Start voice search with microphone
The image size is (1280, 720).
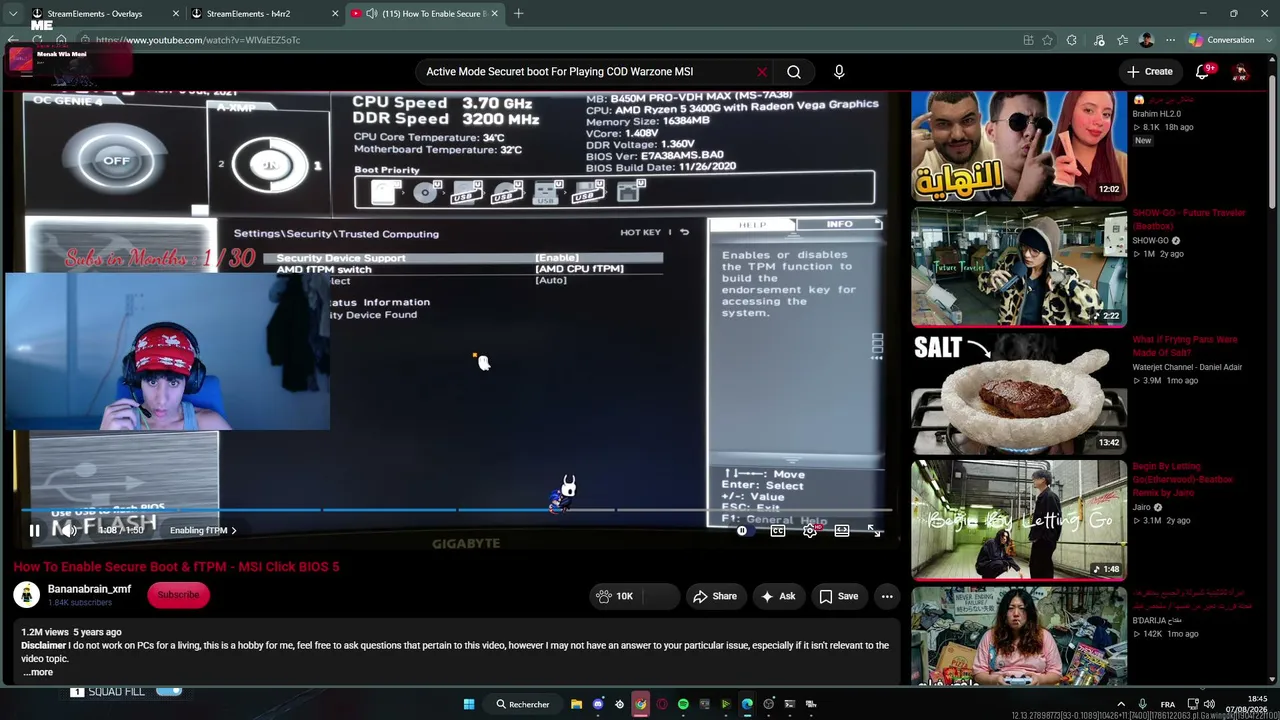839,72
